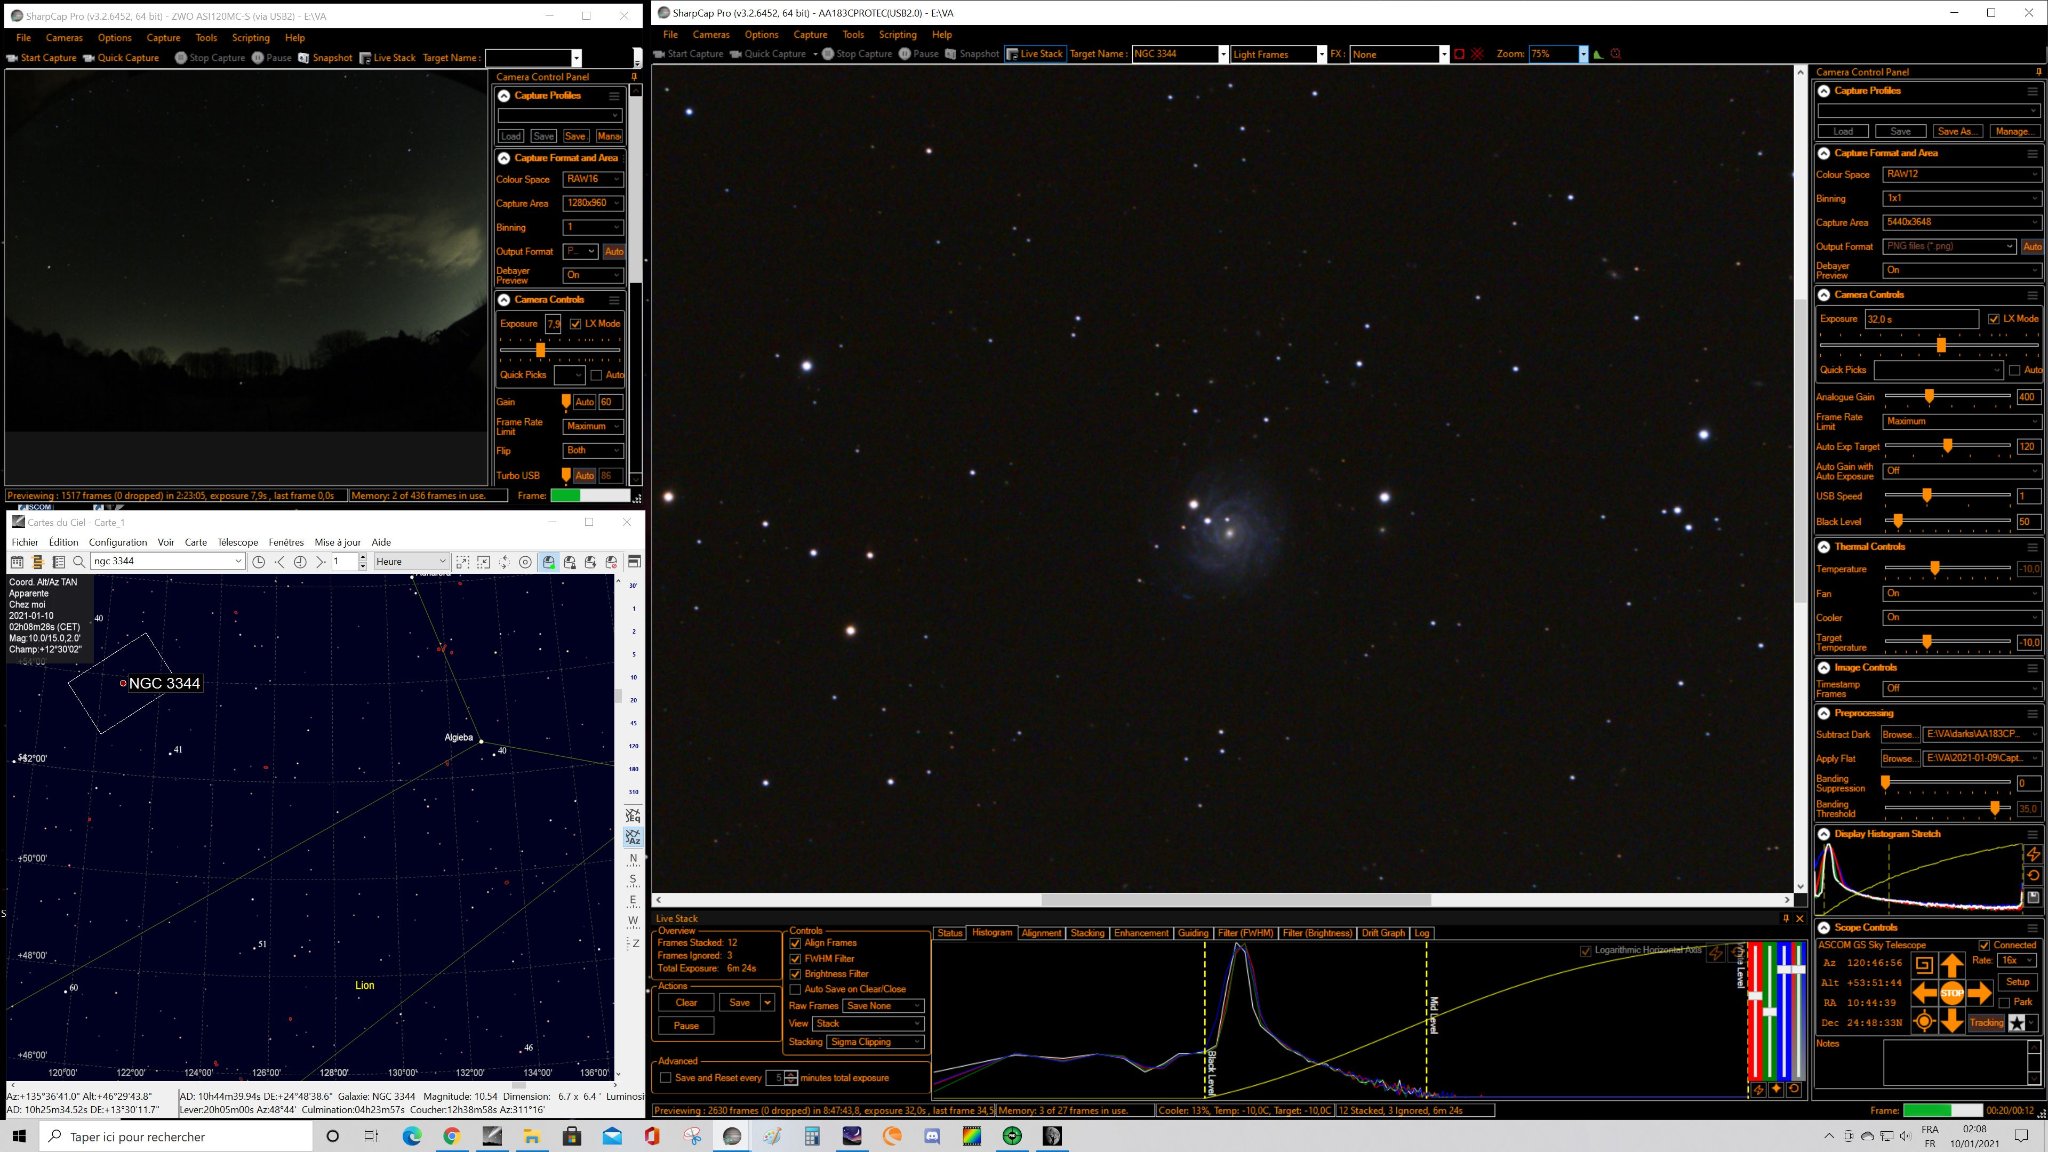Toggle Auto checkbox beside Quick Picks in main window
The height and width of the screenshot is (1152, 2048).
(x=2014, y=370)
